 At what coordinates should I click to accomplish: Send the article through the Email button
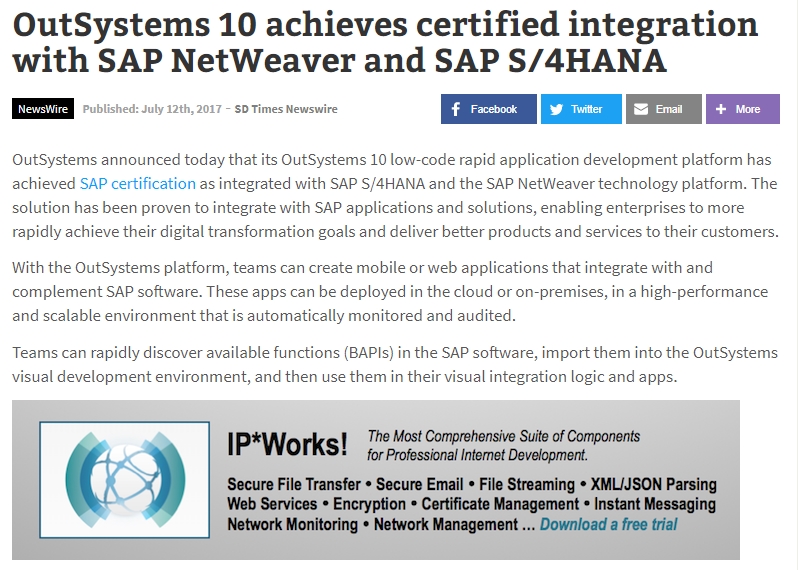pos(664,109)
